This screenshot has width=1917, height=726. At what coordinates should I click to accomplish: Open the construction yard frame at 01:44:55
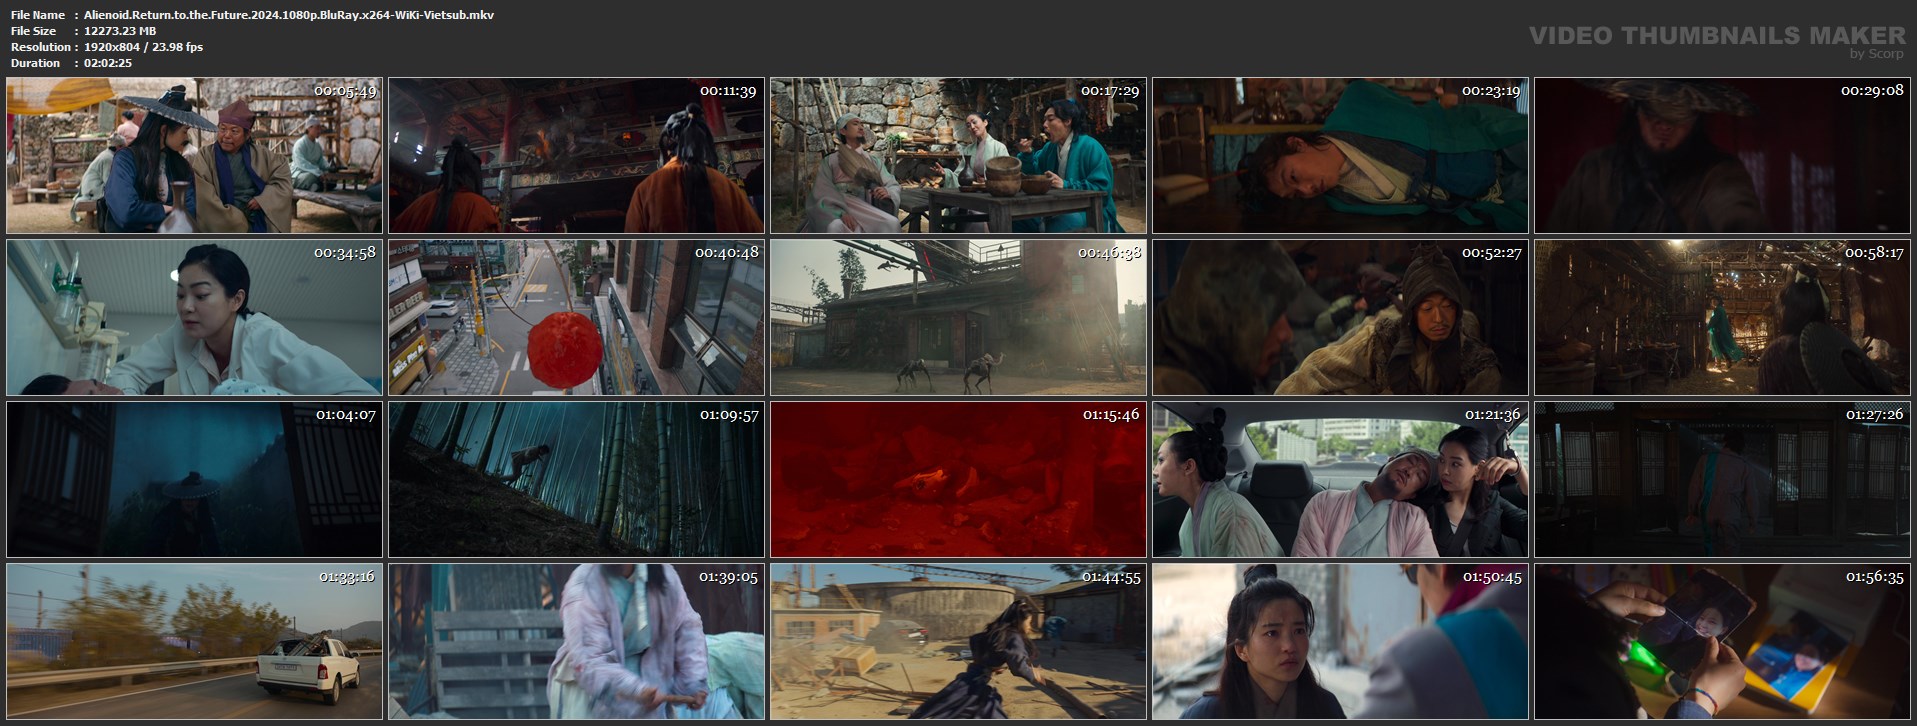pos(958,642)
